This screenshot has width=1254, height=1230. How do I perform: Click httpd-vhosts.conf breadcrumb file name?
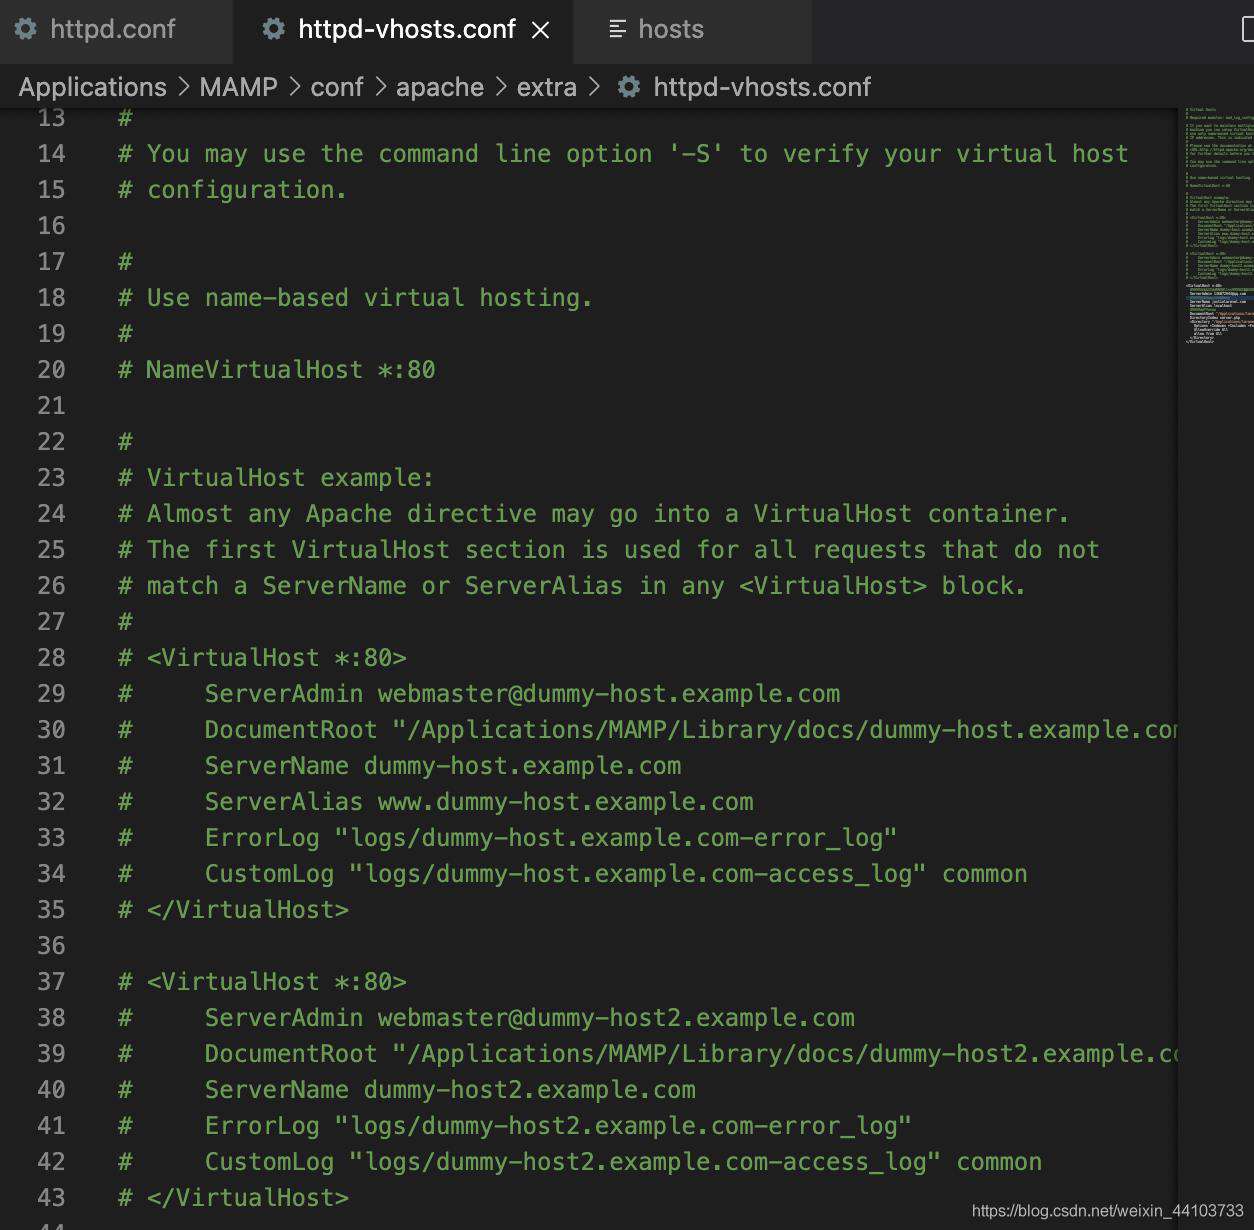(x=762, y=87)
